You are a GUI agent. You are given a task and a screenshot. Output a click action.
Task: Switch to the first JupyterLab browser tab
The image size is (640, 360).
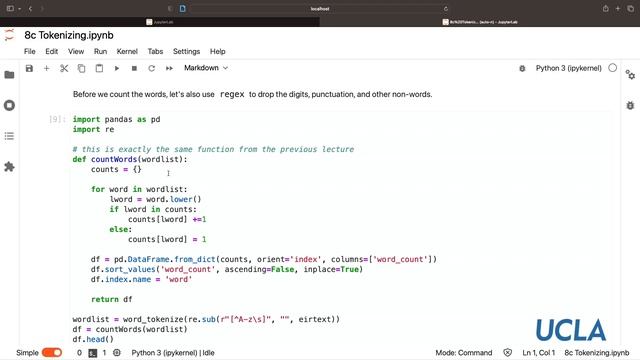pos(160,22)
